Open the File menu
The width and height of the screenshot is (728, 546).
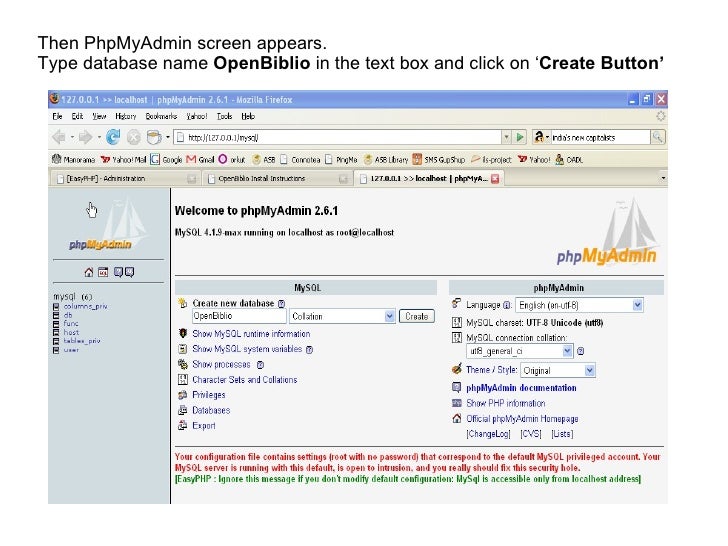click(x=58, y=116)
